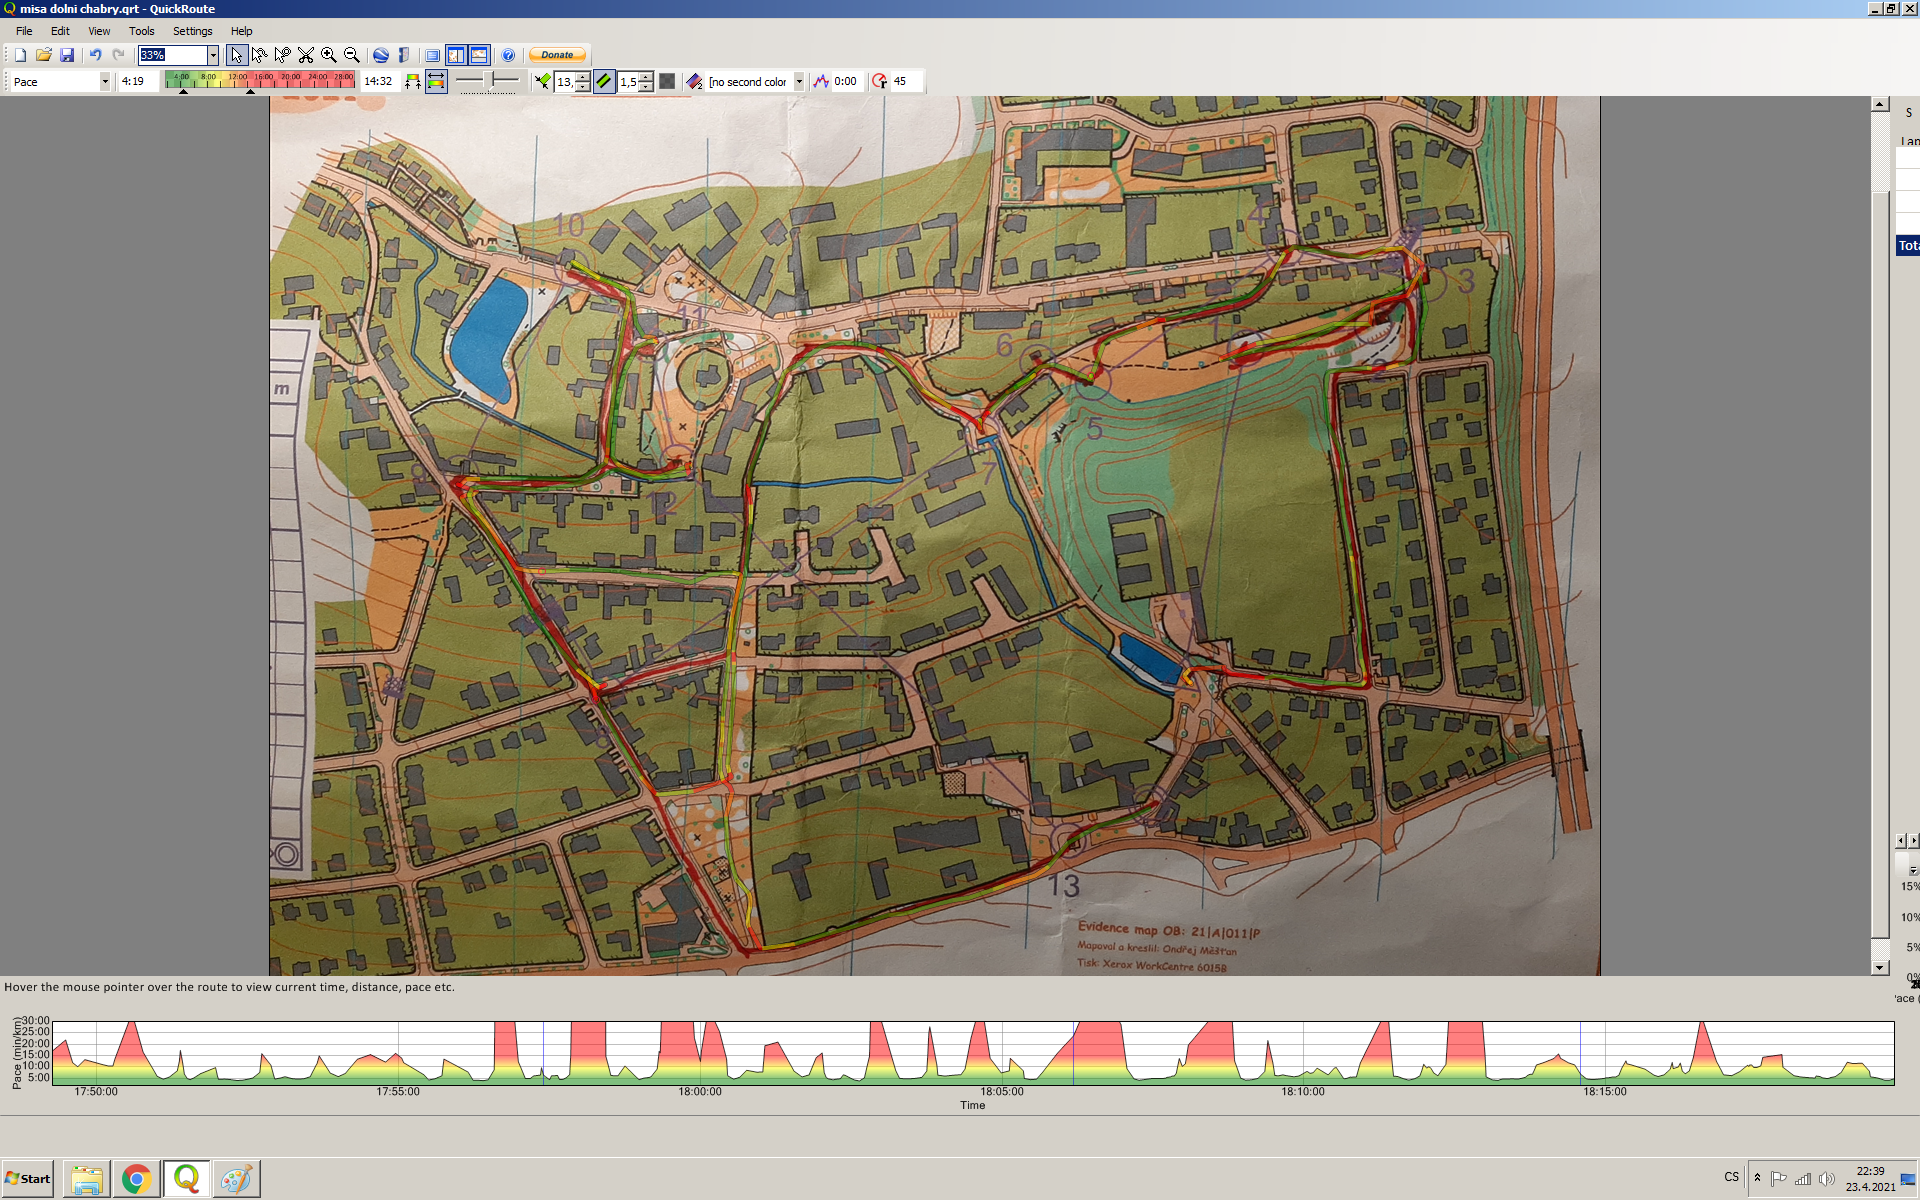Open the Settings menu

[x=192, y=31]
